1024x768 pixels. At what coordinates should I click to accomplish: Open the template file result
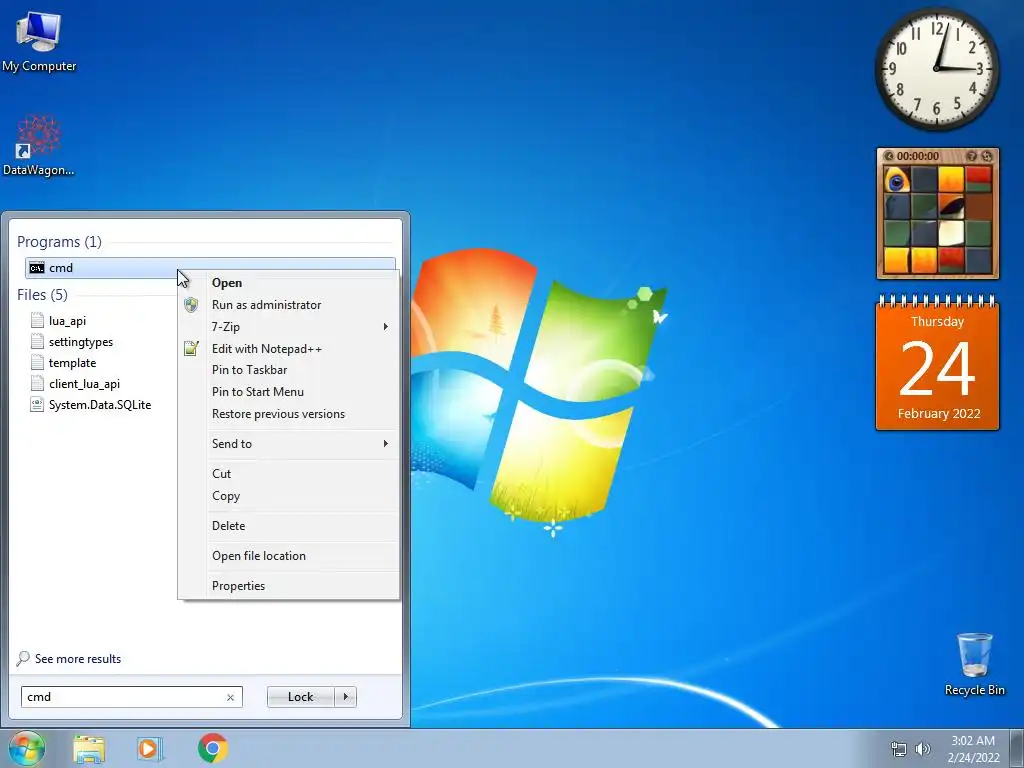tap(63, 362)
